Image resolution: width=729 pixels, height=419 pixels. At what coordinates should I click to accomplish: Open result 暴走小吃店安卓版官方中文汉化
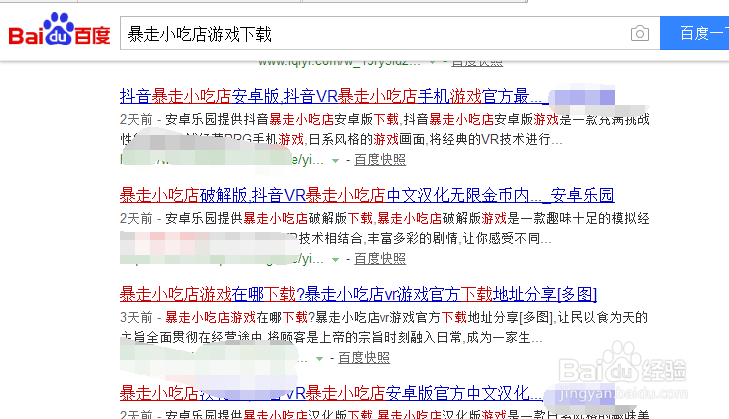[331, 393]
